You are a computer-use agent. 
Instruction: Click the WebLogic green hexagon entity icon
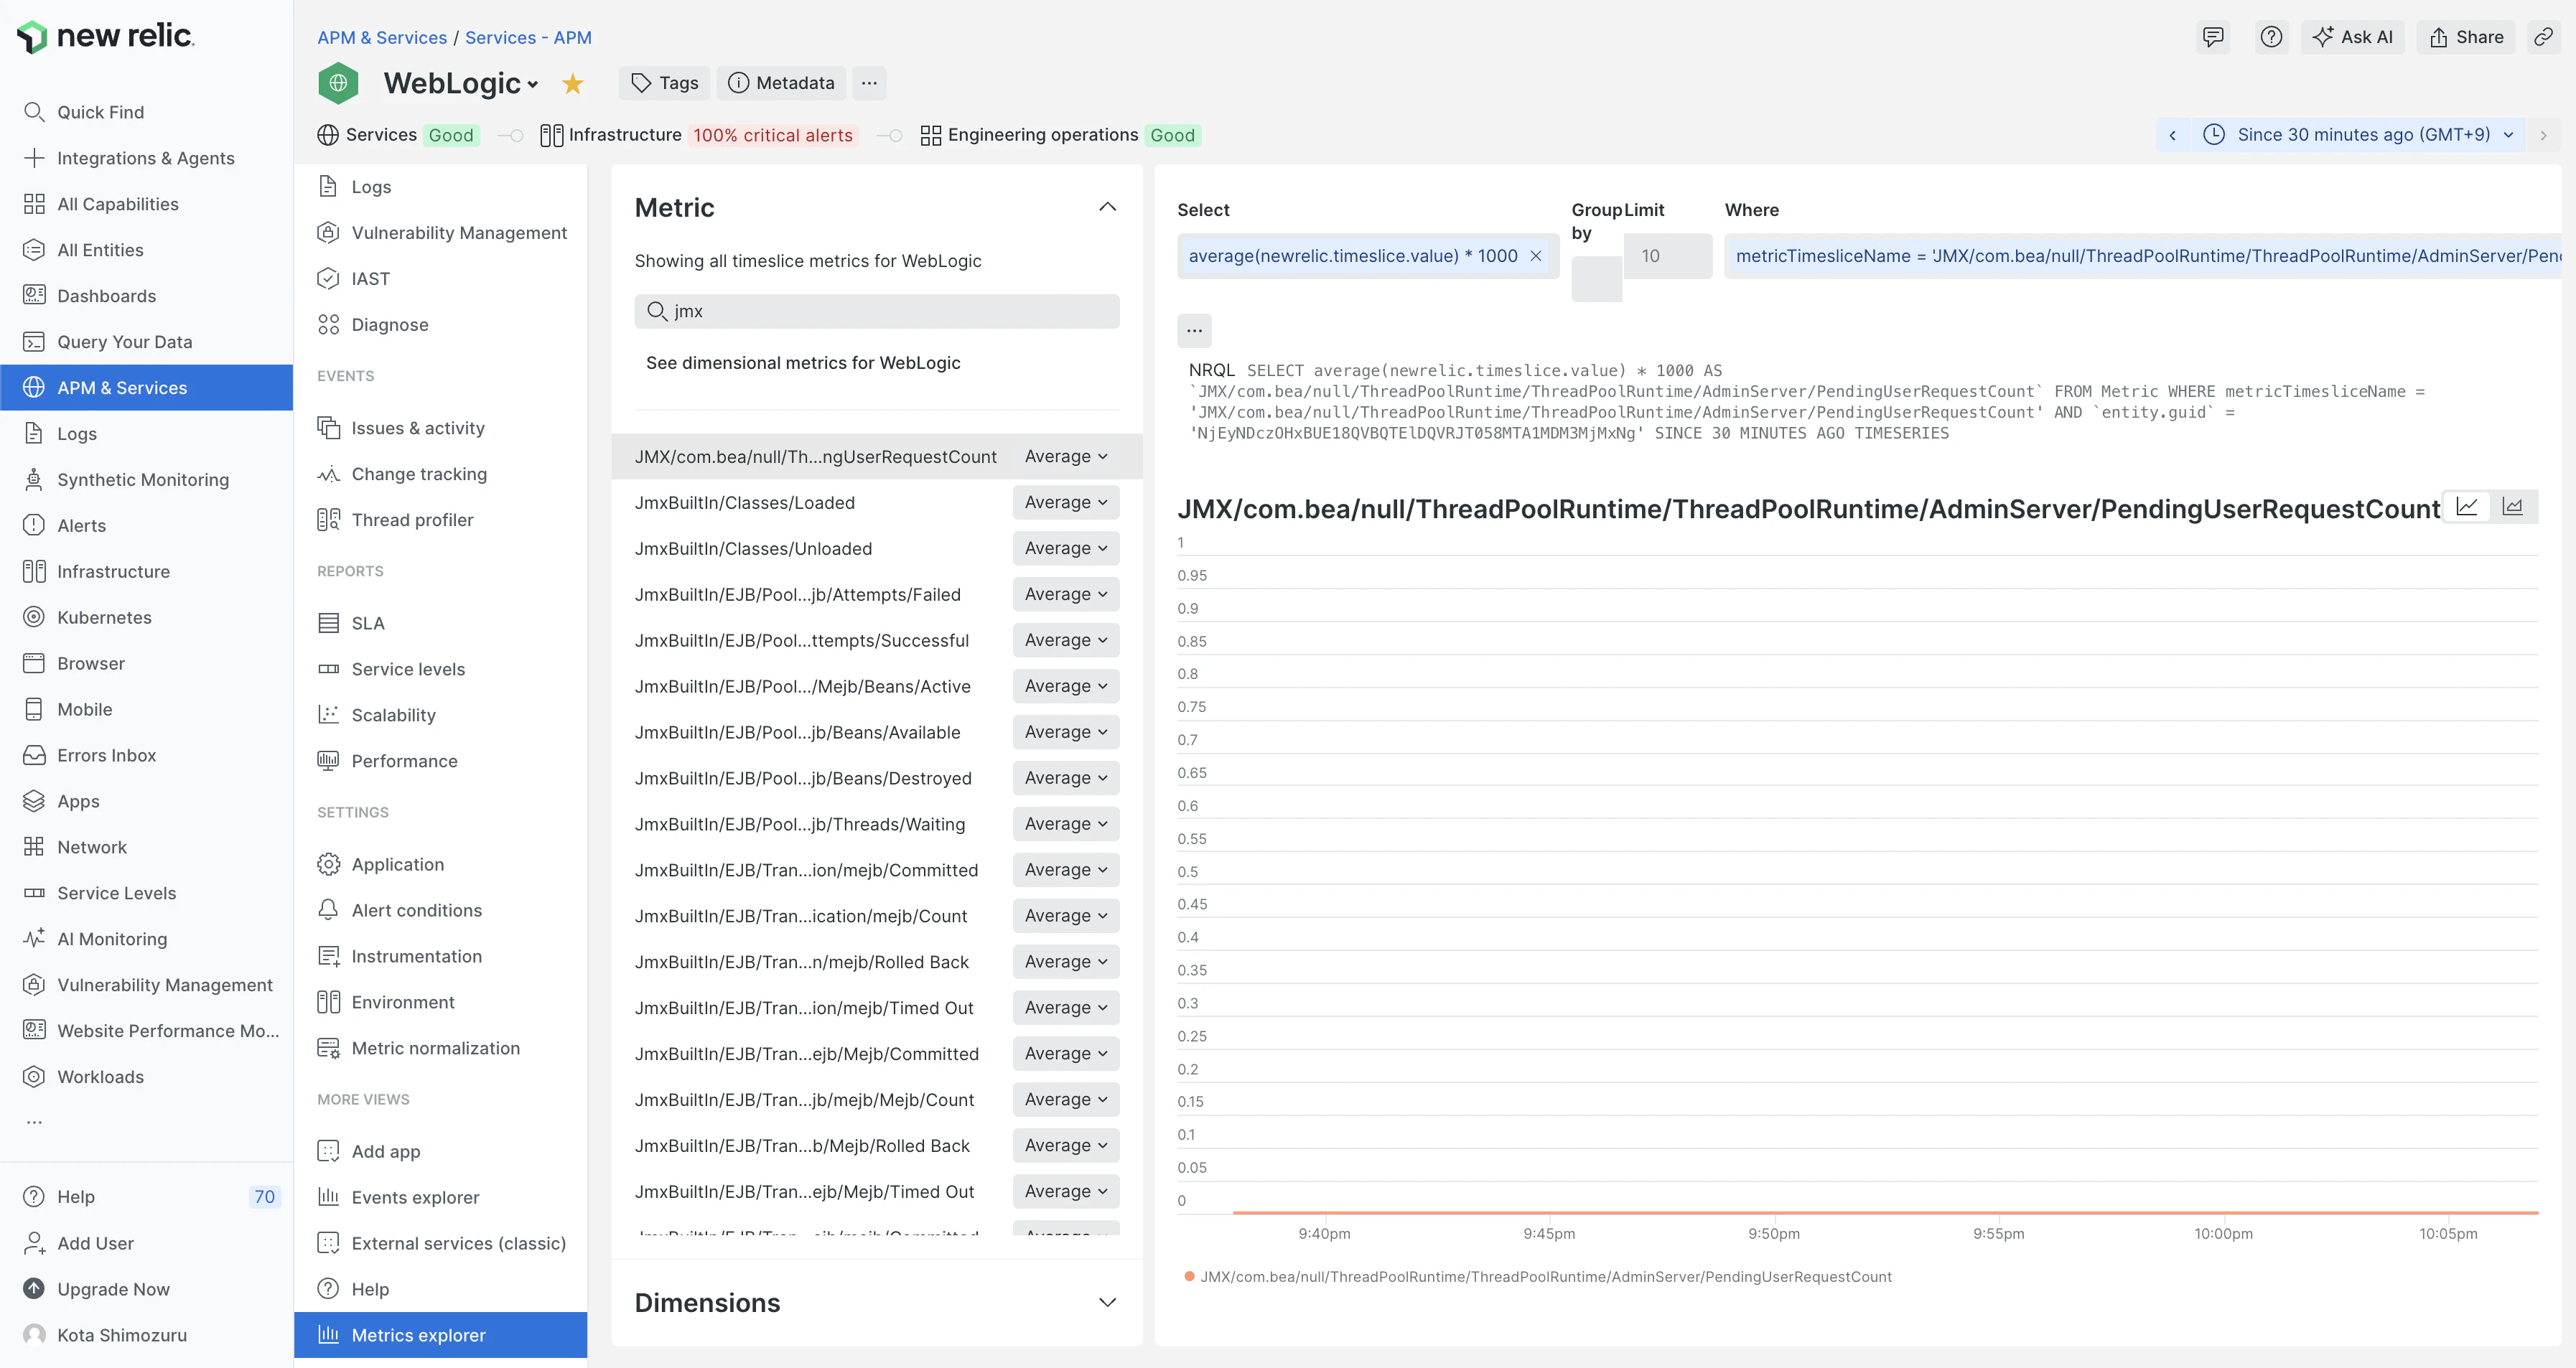(x=339, y=83)
